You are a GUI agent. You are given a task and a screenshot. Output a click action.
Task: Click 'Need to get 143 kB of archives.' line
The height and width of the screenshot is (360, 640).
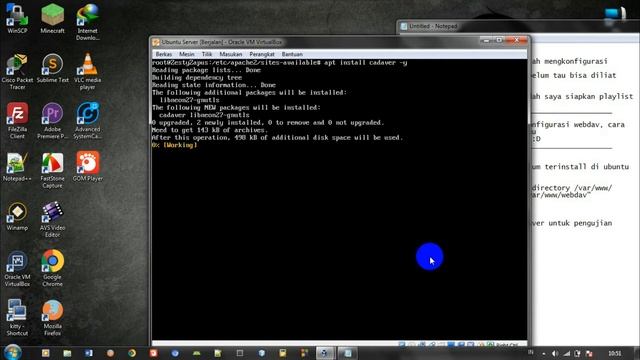click(210, 130)
